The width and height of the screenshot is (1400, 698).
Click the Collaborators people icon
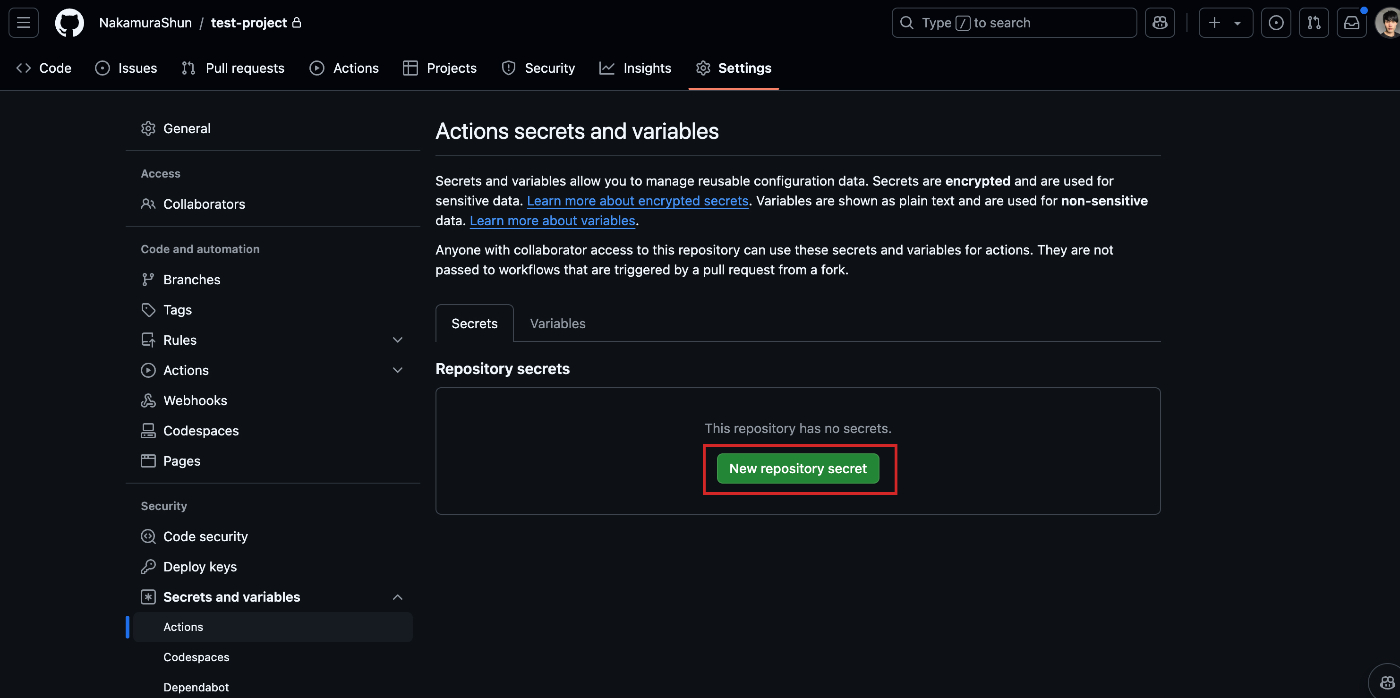[x=148, y=204]
